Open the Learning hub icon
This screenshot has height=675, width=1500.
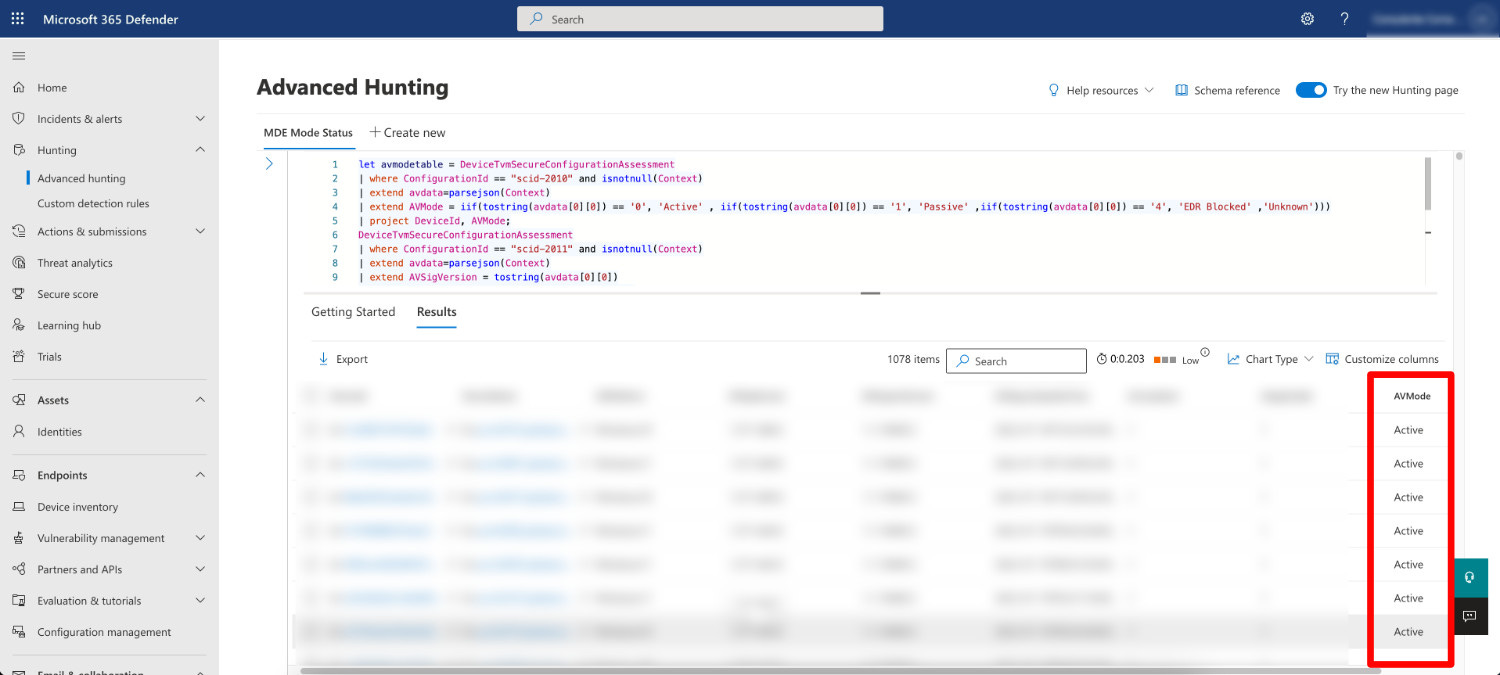[x=18, y=325]
